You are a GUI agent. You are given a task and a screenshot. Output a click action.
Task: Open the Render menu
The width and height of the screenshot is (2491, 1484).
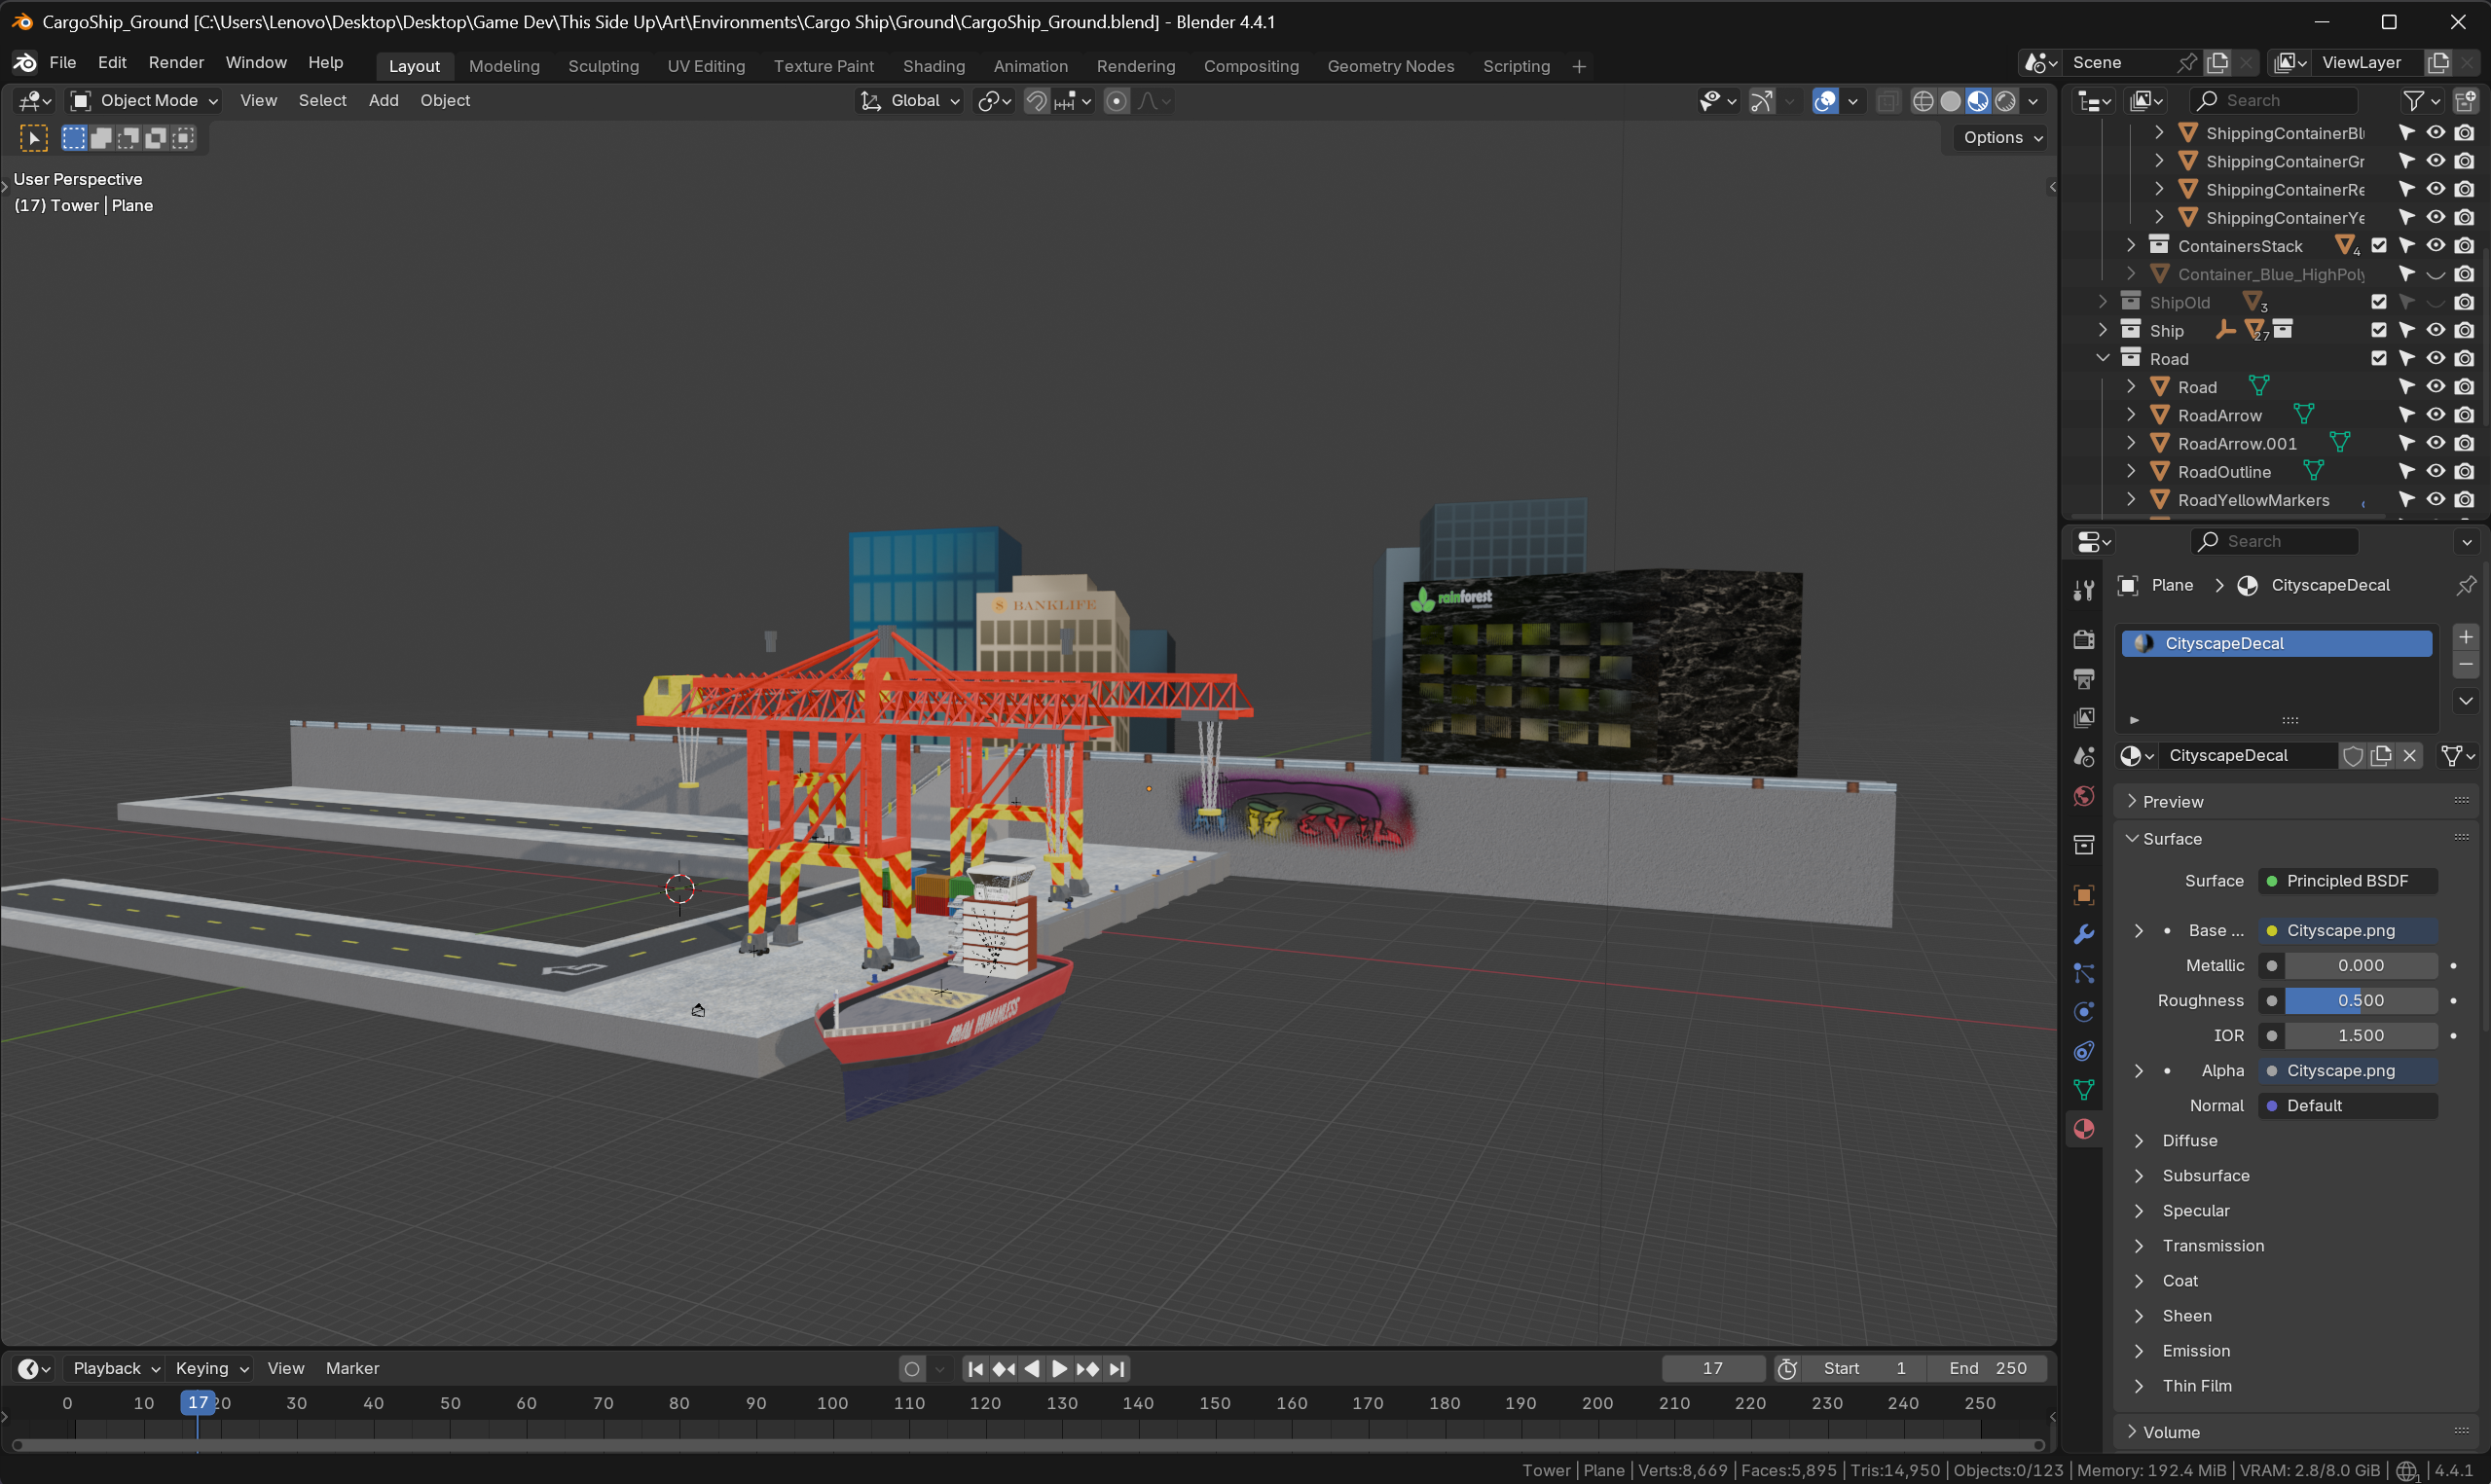tap(176, 62)
